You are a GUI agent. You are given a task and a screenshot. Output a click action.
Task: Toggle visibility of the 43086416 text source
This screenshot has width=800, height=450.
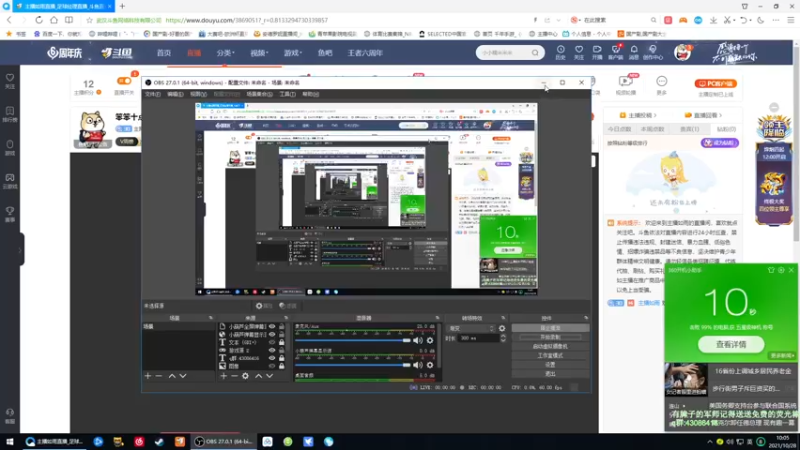[x=272, y=358]
